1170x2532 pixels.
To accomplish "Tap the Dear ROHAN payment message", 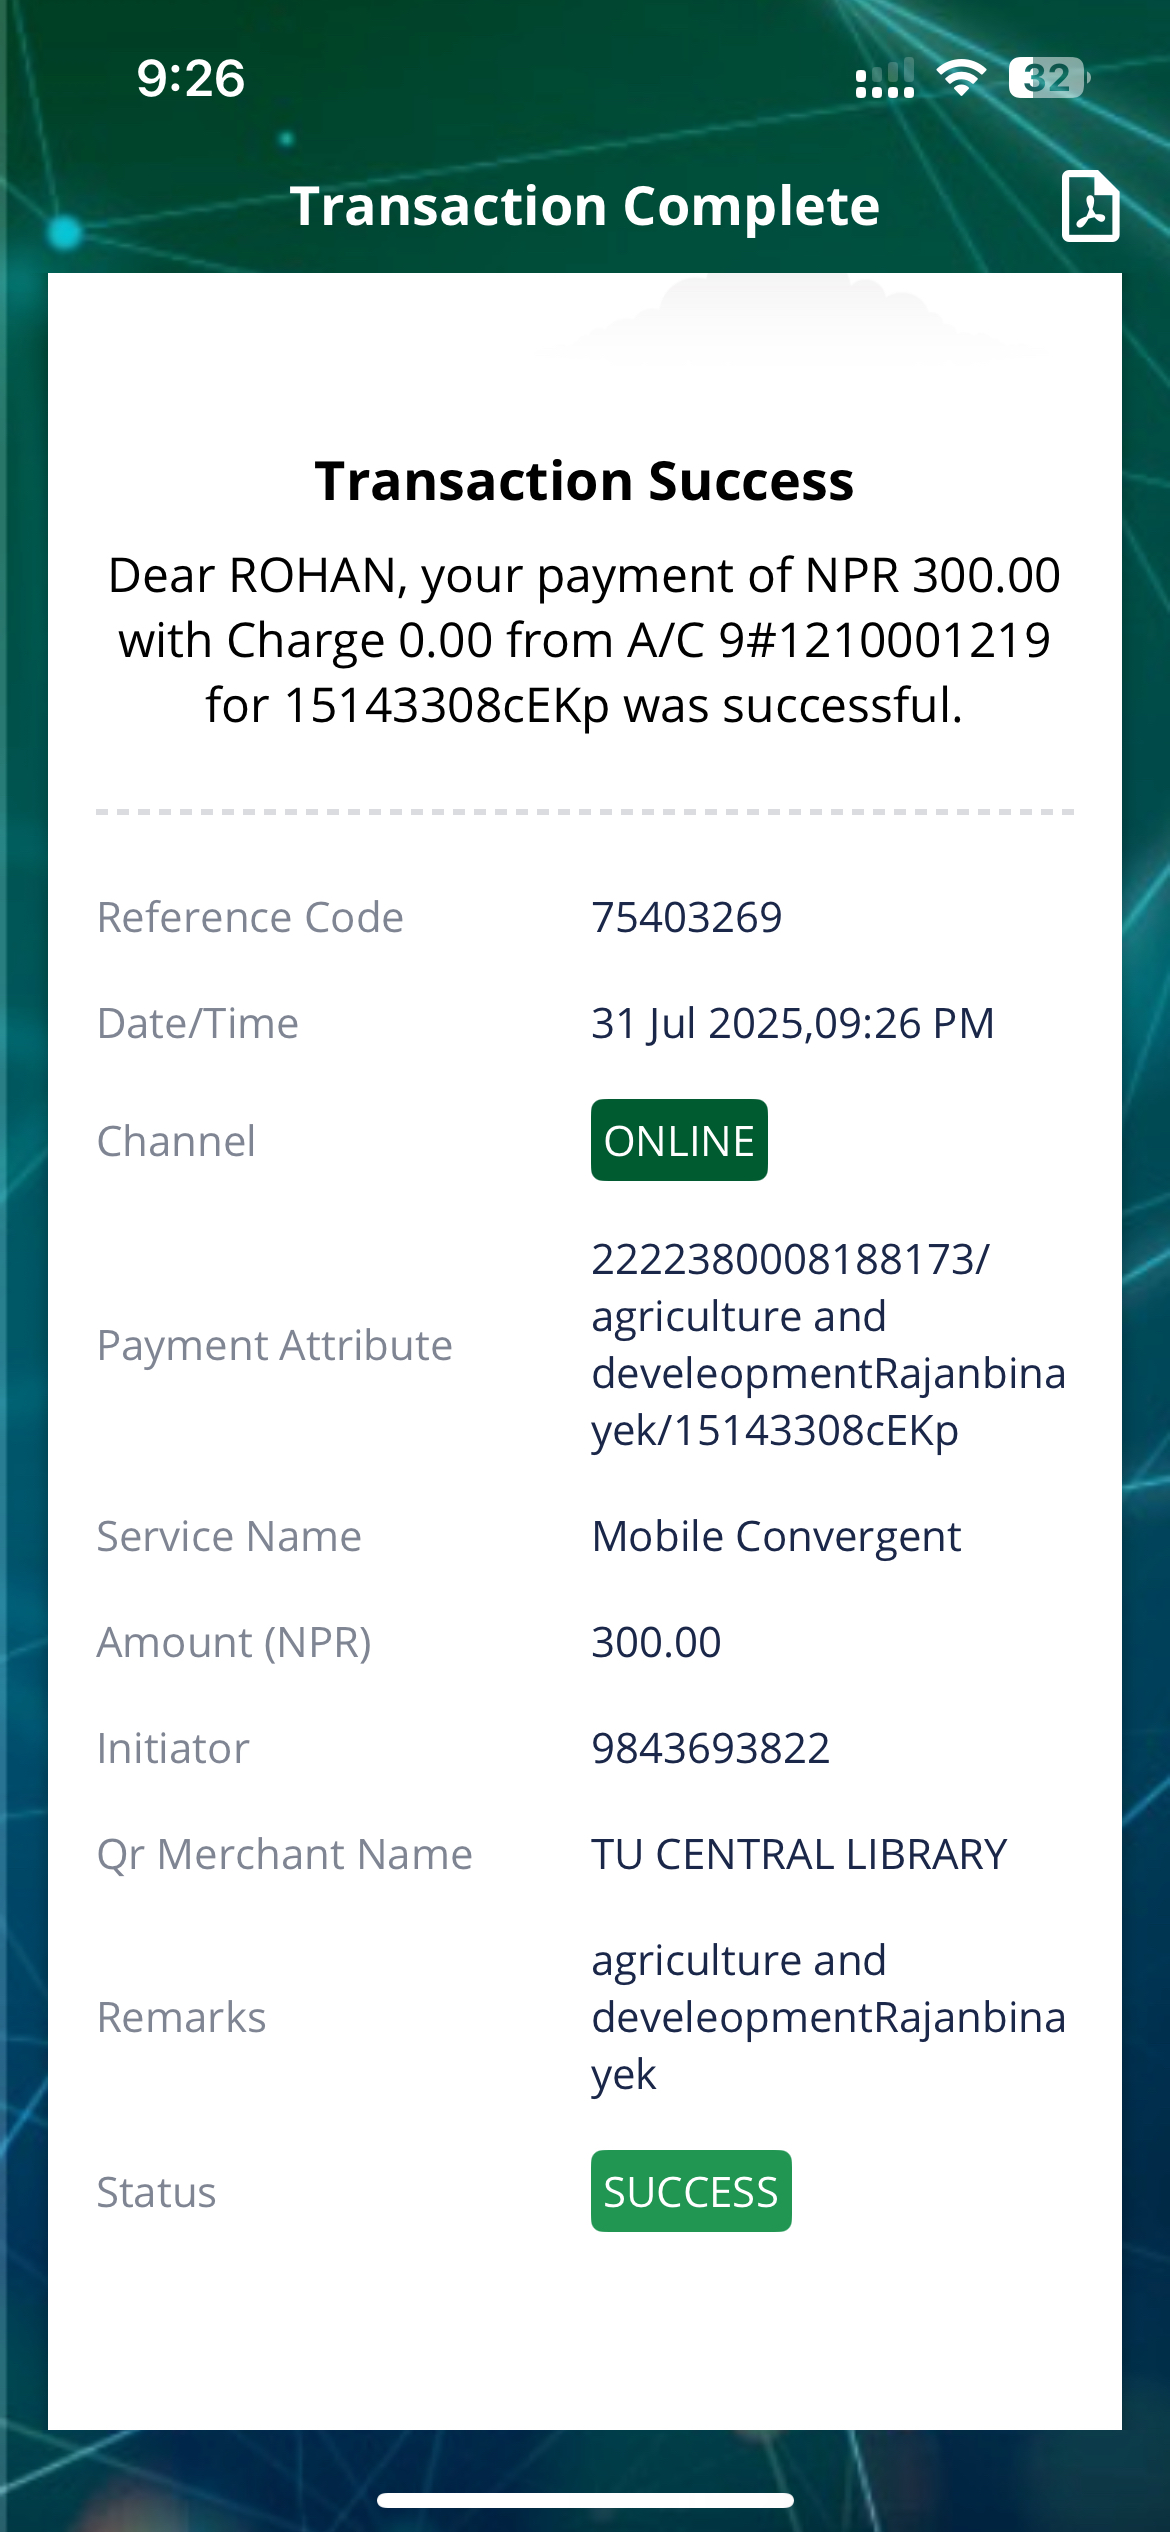I will click(584, 640).
